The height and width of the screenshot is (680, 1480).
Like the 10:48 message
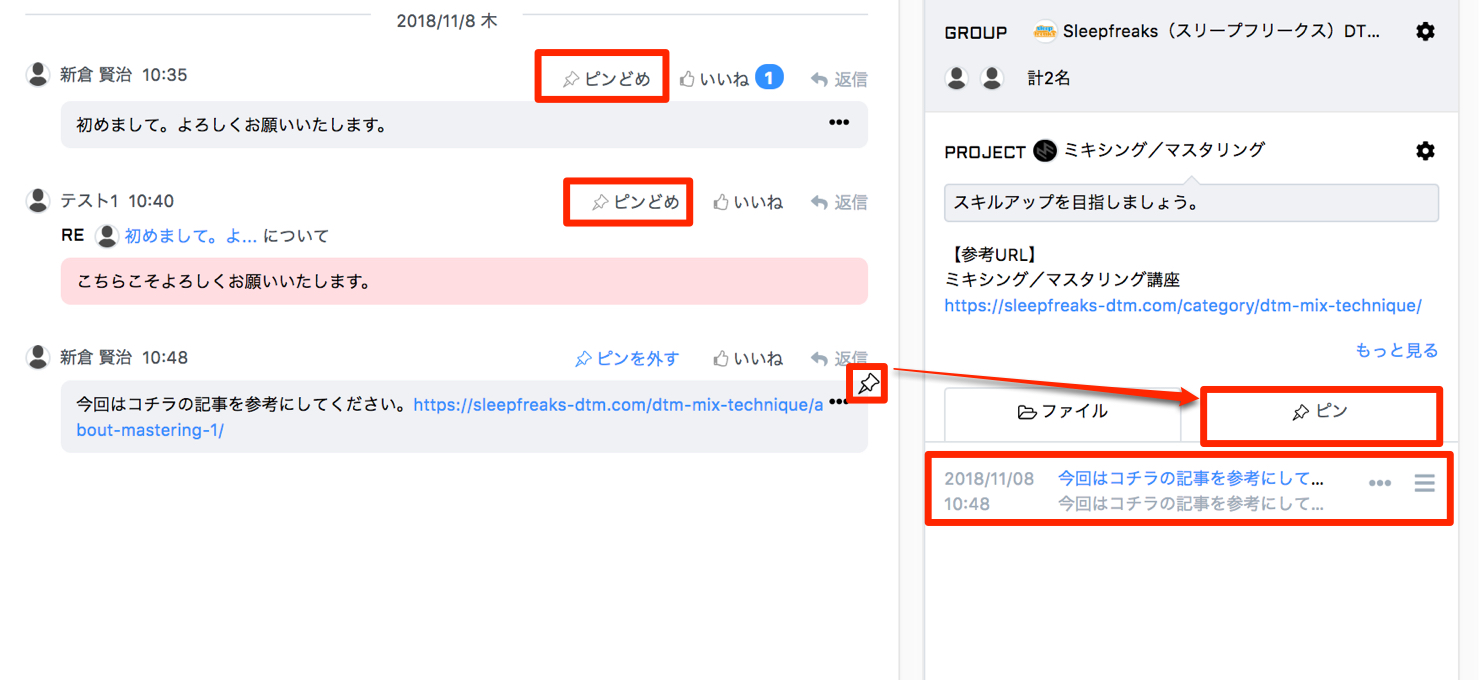point(748,358)
